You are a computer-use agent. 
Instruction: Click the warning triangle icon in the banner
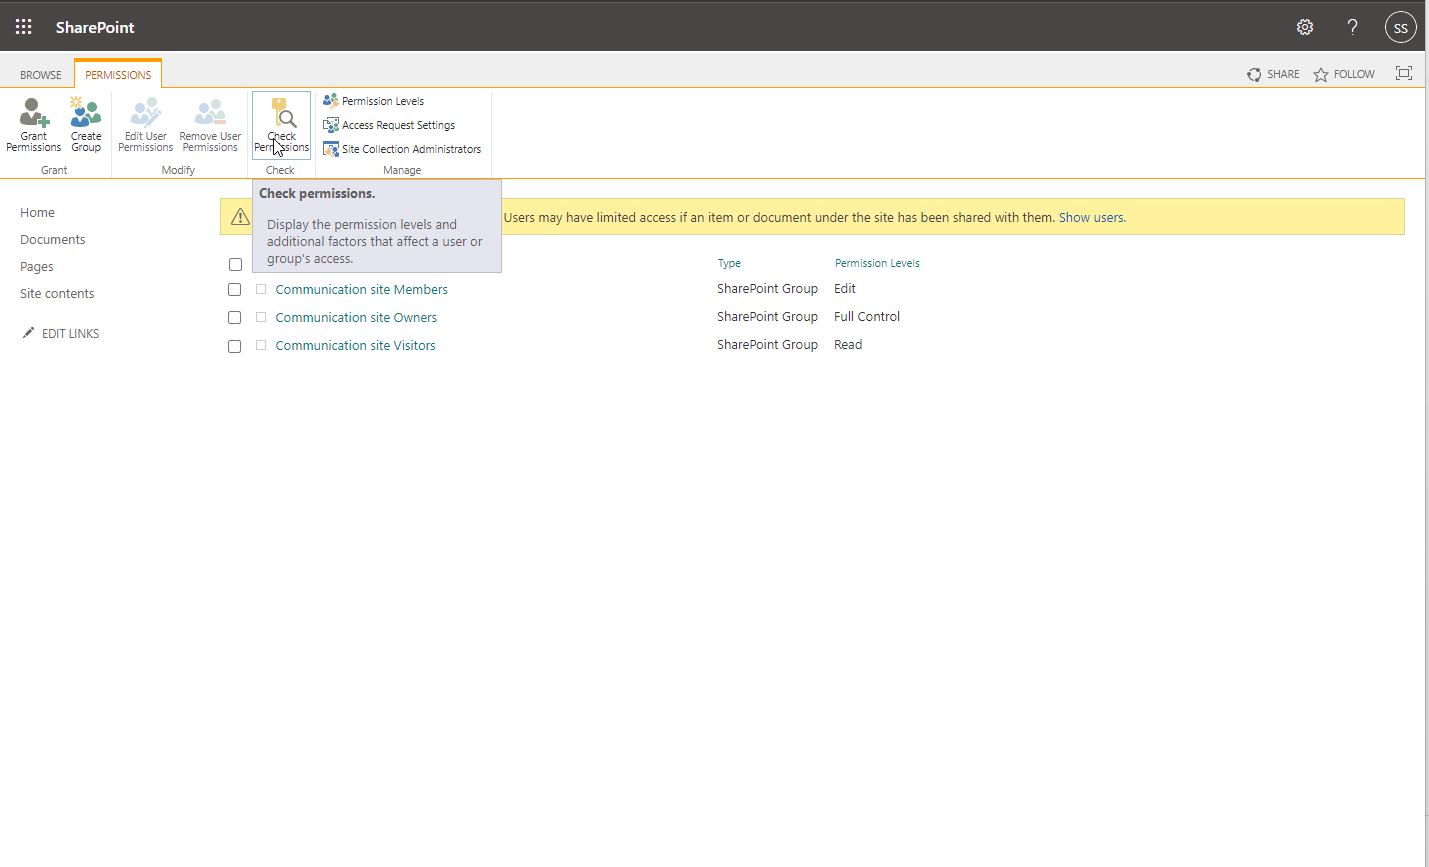(240, 216)
